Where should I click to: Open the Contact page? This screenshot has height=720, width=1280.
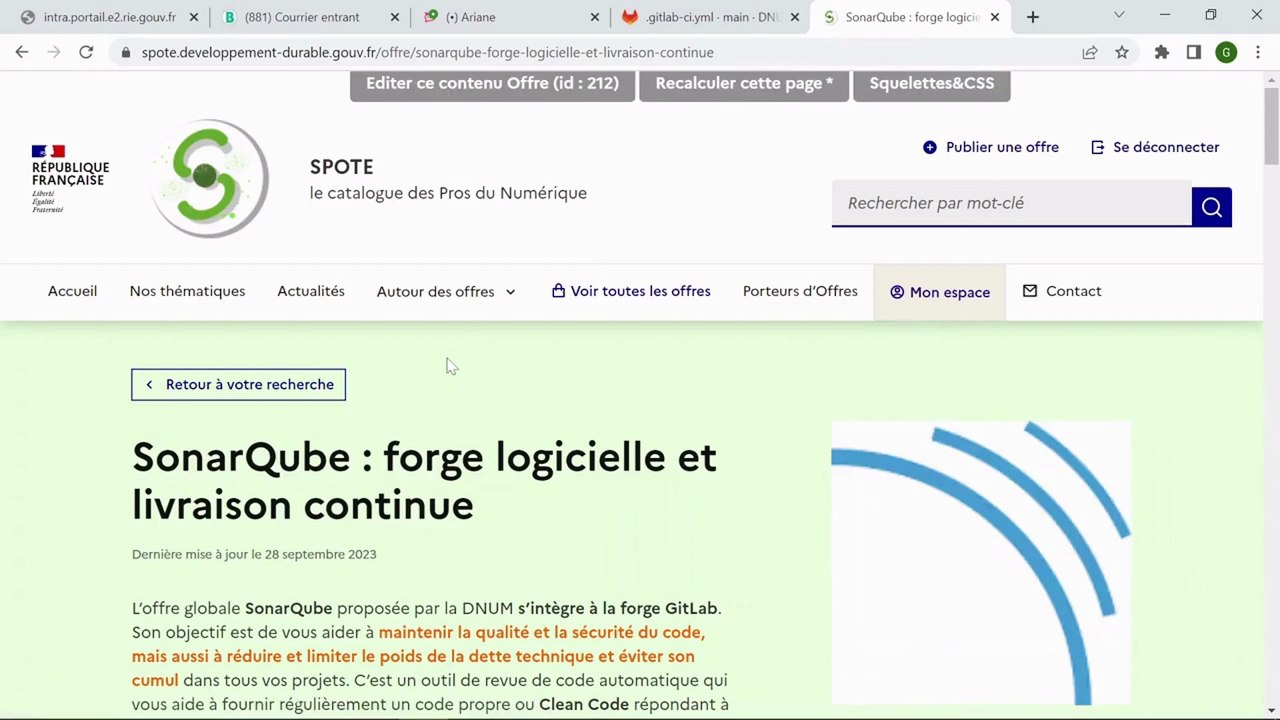click(1062, 291)
